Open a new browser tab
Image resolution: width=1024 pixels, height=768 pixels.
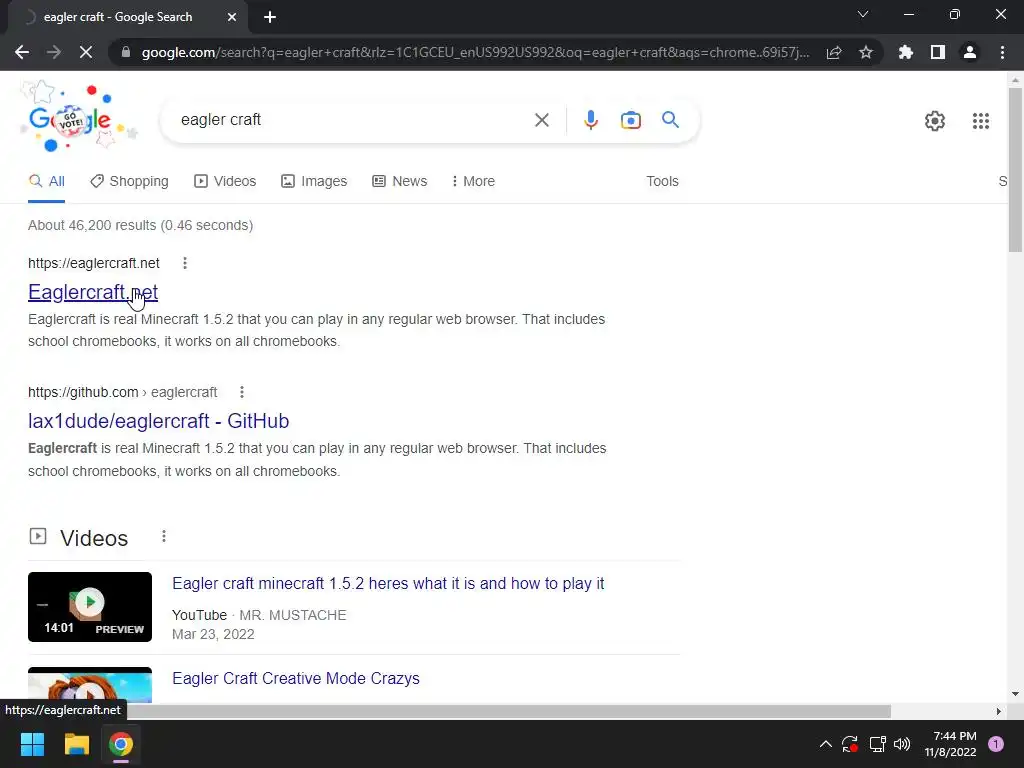(x=270, y=17)
